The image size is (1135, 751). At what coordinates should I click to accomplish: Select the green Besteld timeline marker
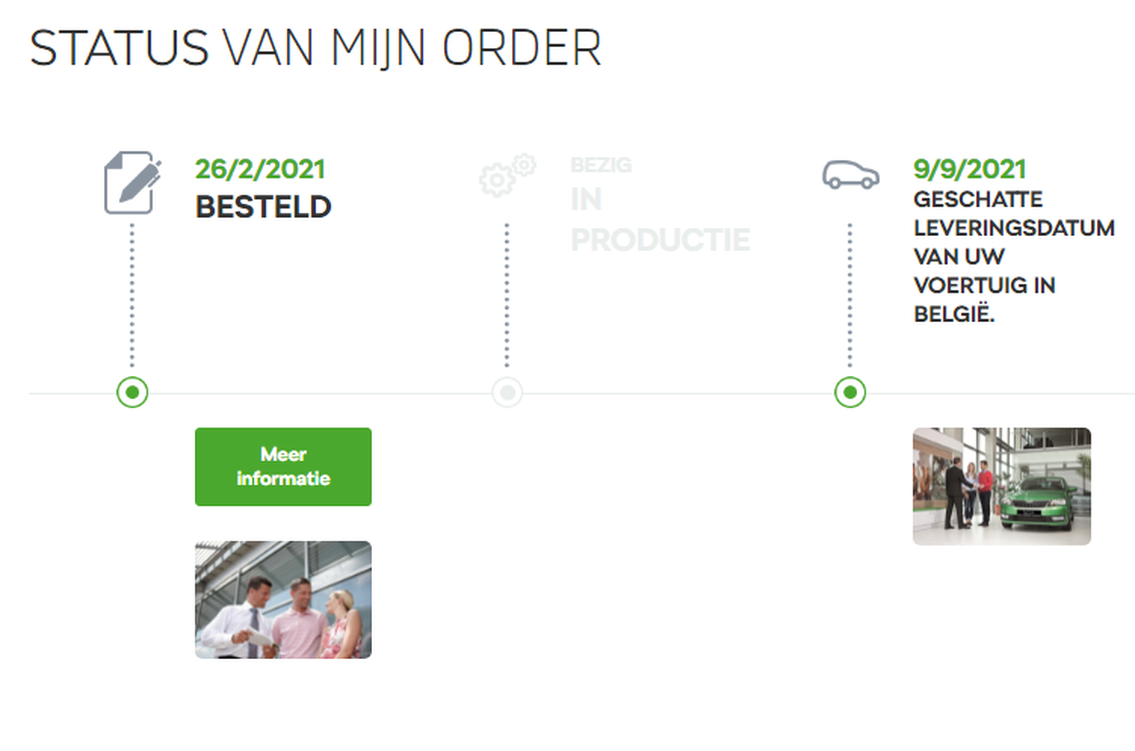pos(132,392)
